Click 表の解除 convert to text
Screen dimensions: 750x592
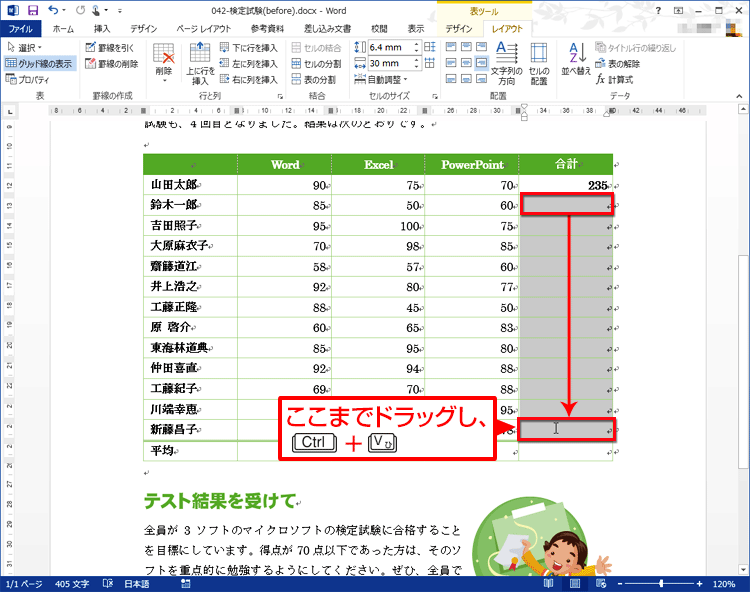[618, 64]
